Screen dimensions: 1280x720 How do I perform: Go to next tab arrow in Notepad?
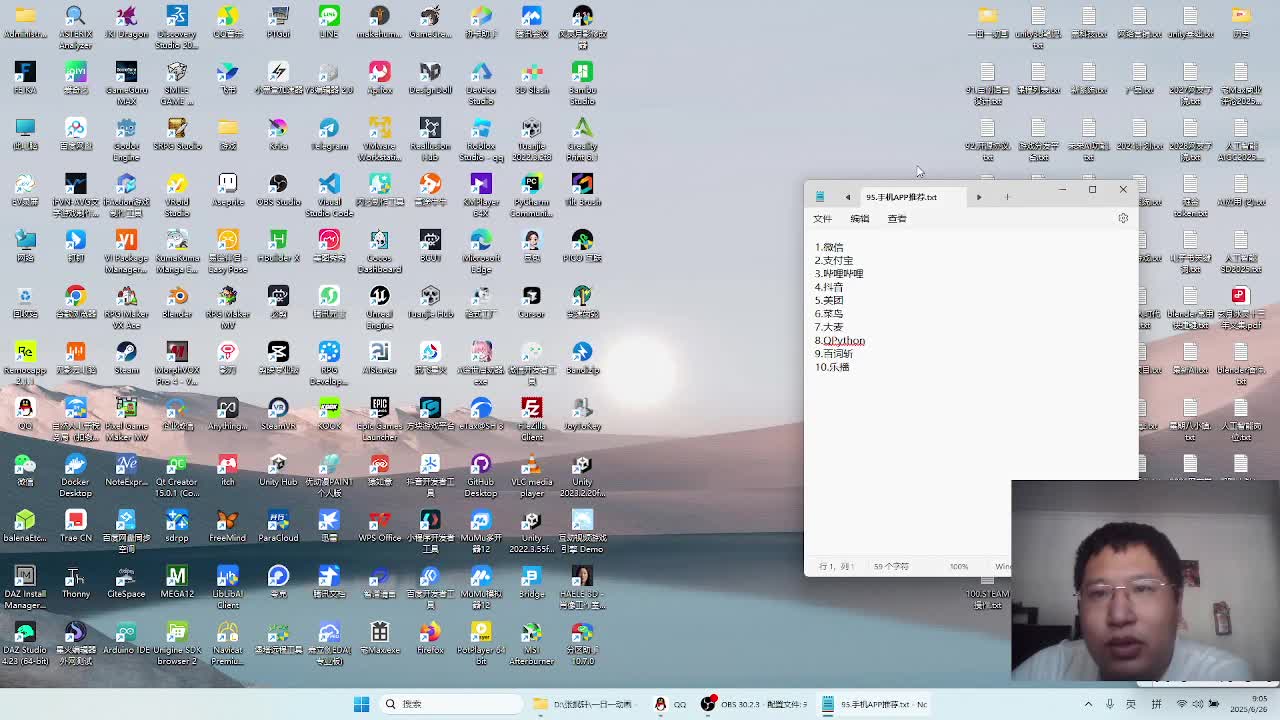pos(979,197)
